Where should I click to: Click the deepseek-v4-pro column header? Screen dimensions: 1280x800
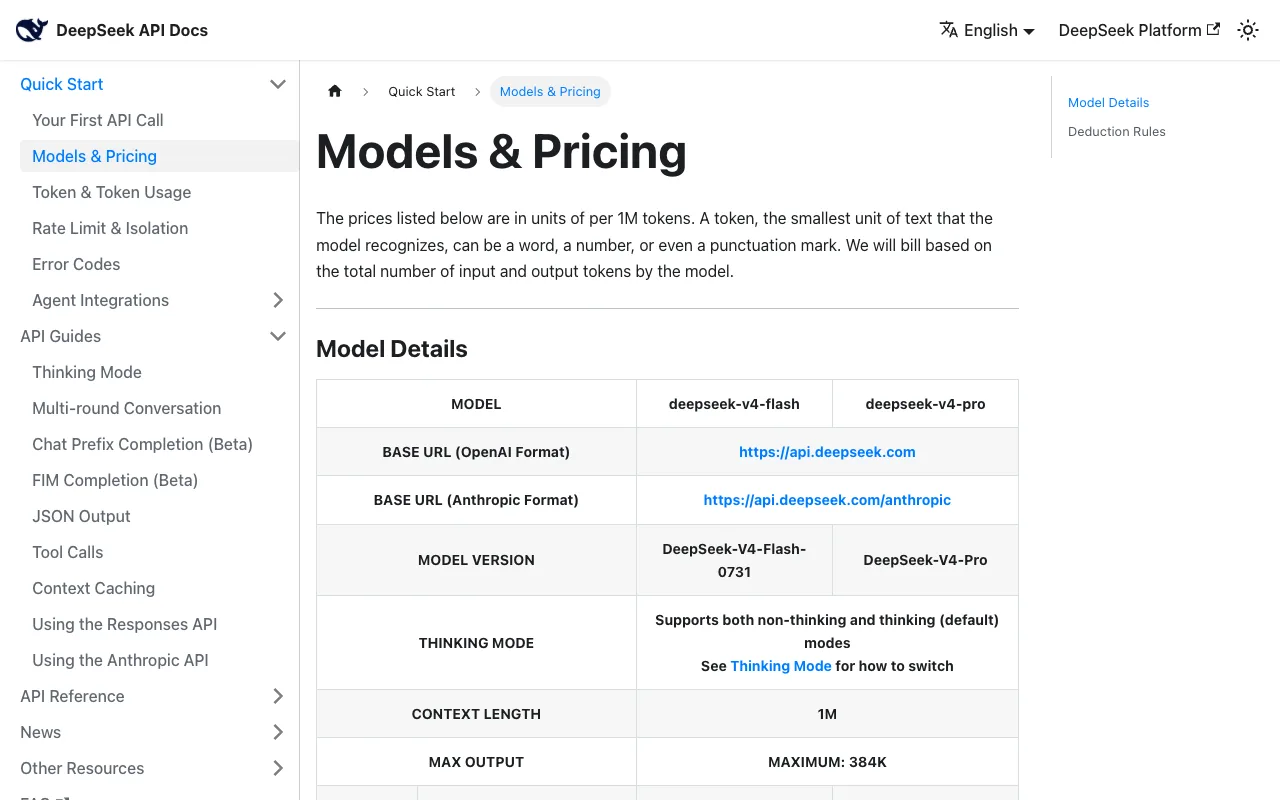point(925,404)
